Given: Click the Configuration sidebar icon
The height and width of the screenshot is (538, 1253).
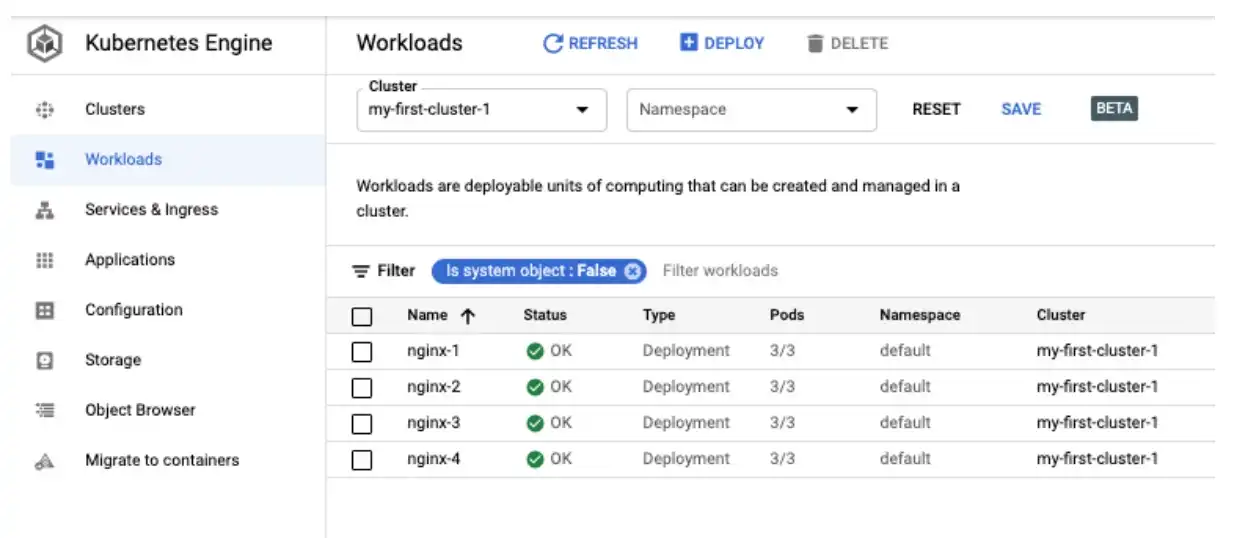Looking at the screenshot, I should pyautogui.click(x=45, y=310).
